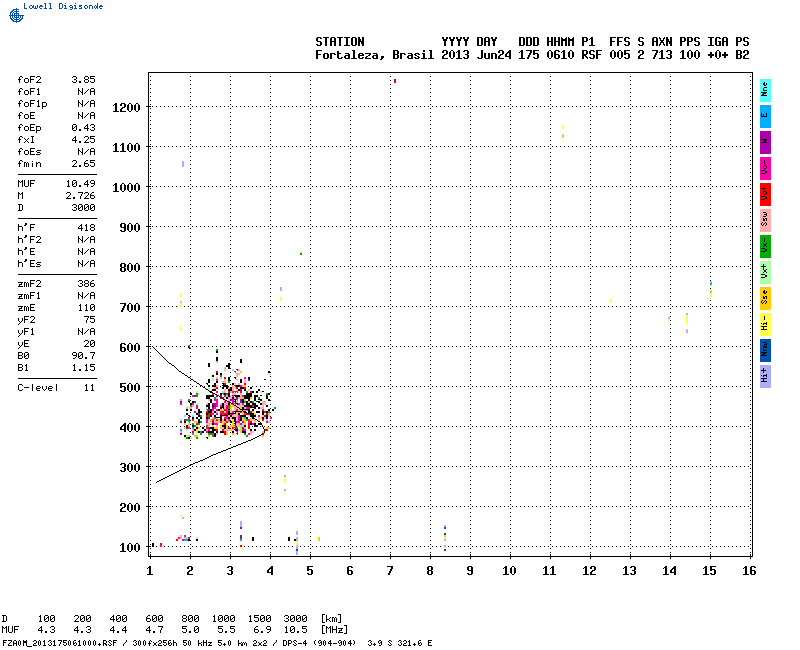Click the 1200 km y-axis label

click(126, 108)
